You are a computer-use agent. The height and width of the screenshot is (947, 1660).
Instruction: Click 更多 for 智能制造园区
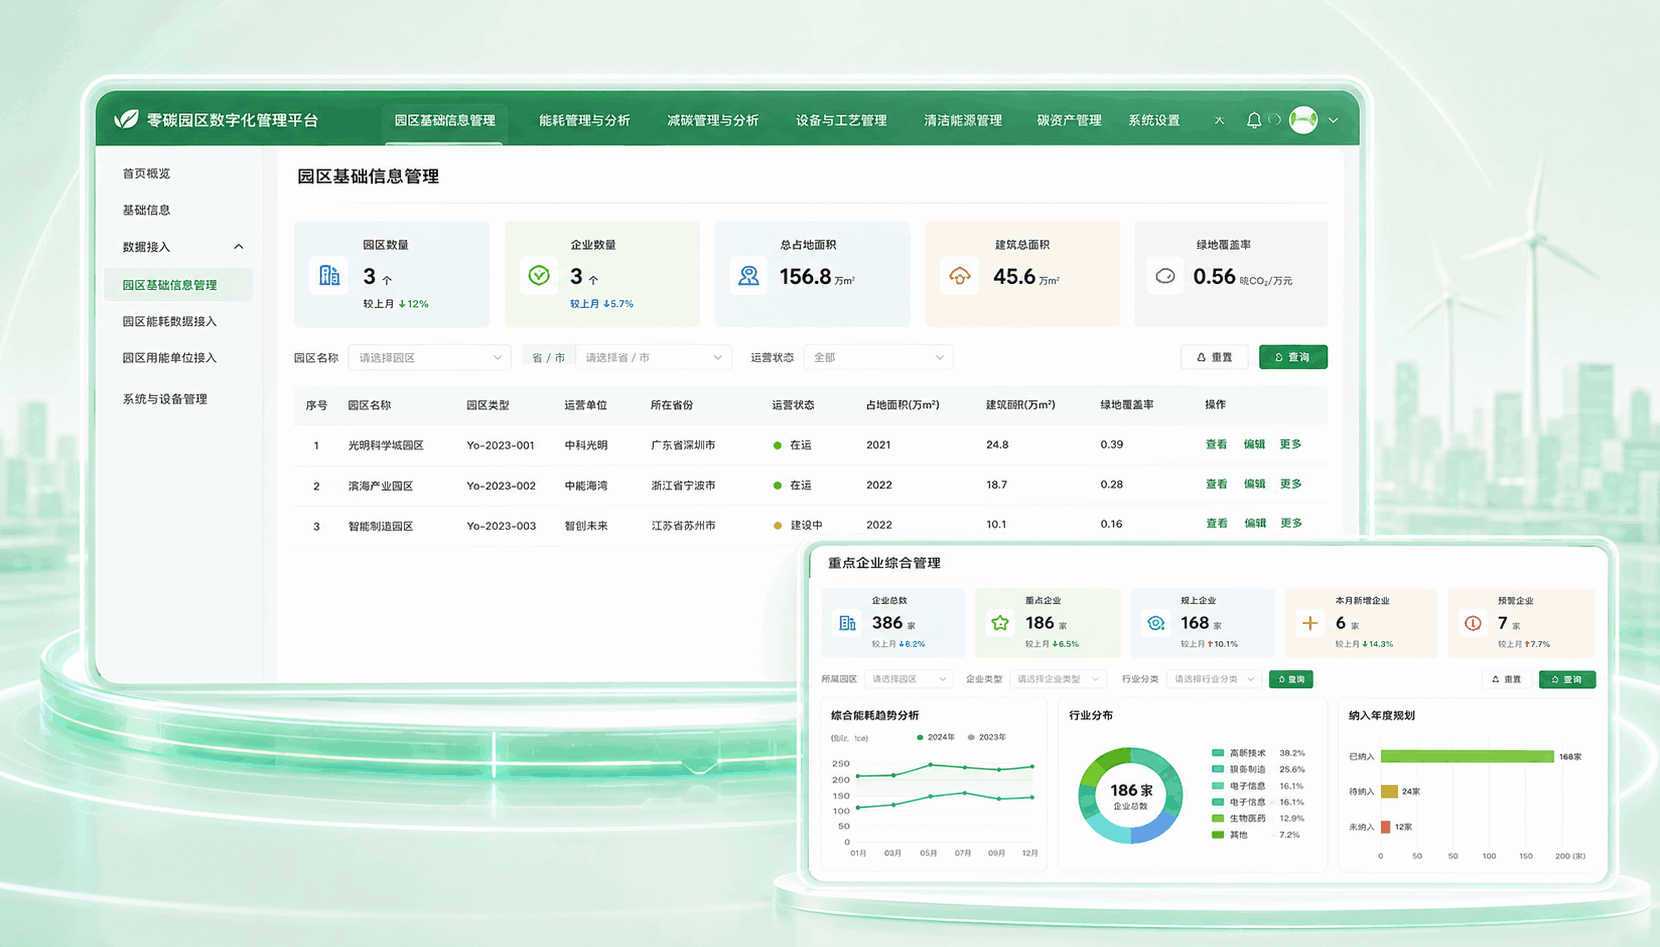coord(1291,523)
